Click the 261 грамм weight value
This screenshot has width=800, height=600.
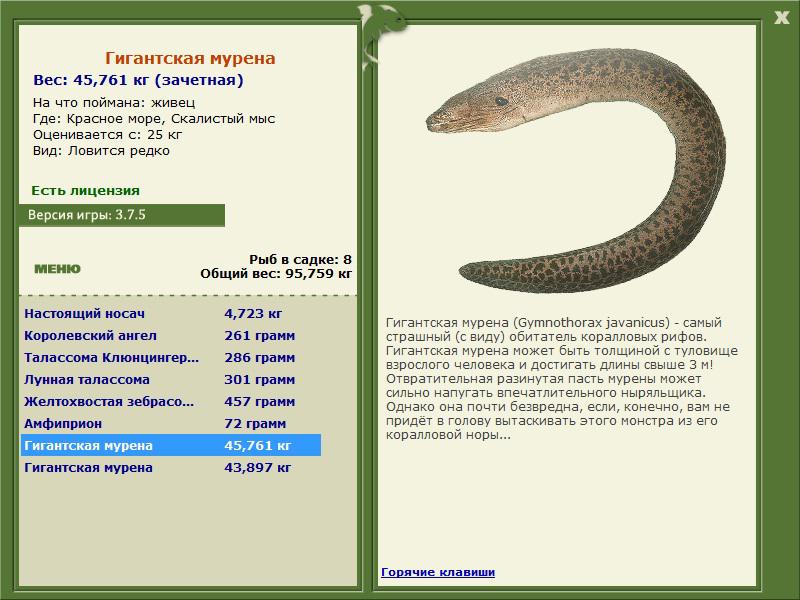pyautogui.click(x=260, y=335)
